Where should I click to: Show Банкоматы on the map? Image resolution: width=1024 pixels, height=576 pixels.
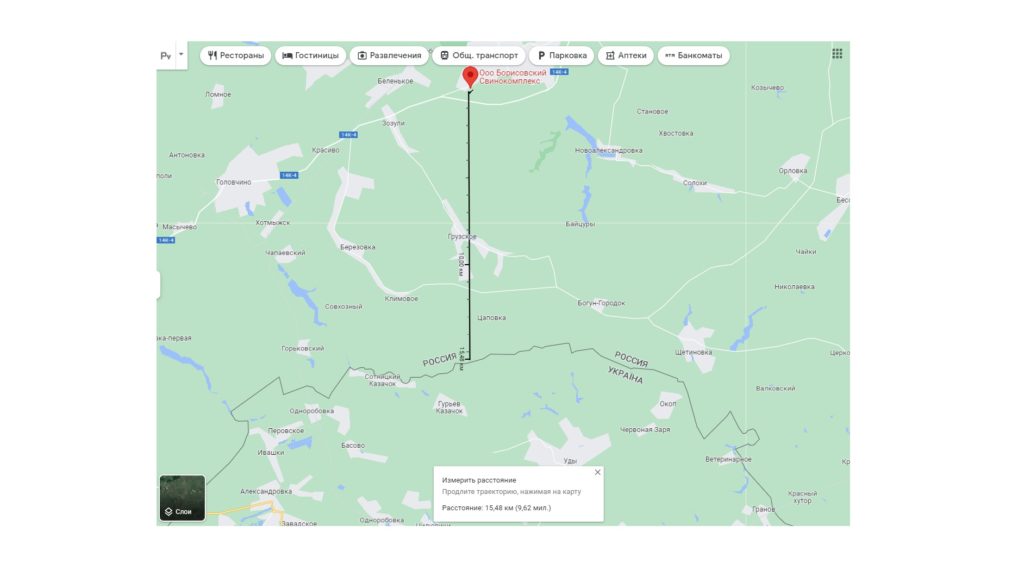(694, 56)
